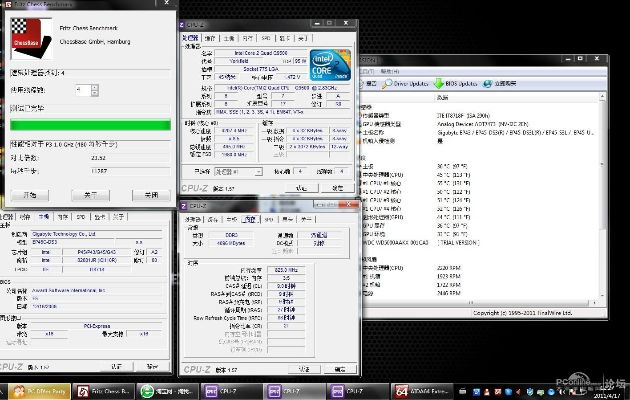Click the globe icon in the AIDA64 toolbar
This screenshot has width=630, height=400.
[x=487, y=84]
